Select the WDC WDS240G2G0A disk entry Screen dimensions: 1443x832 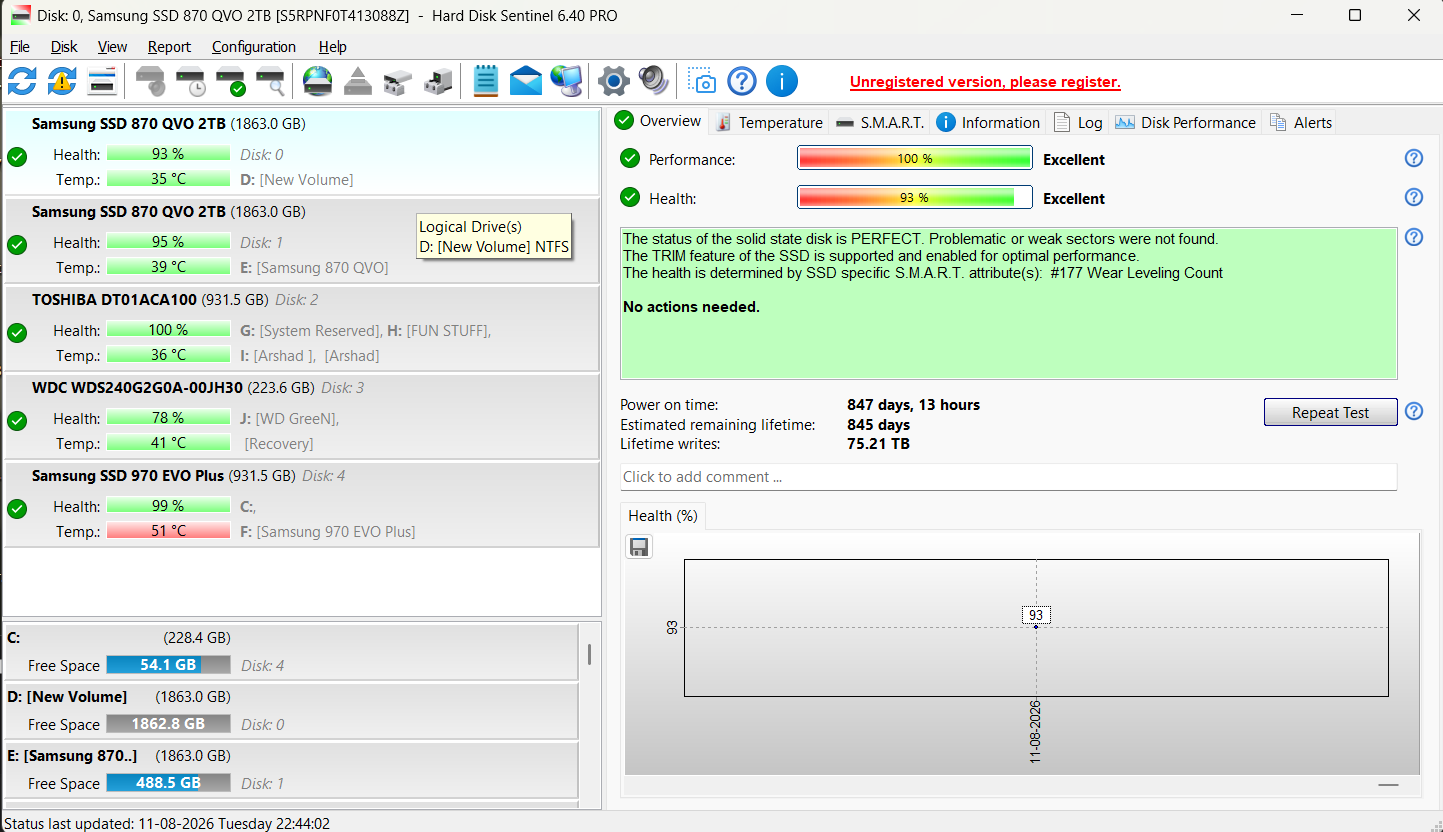click(302, 416)
